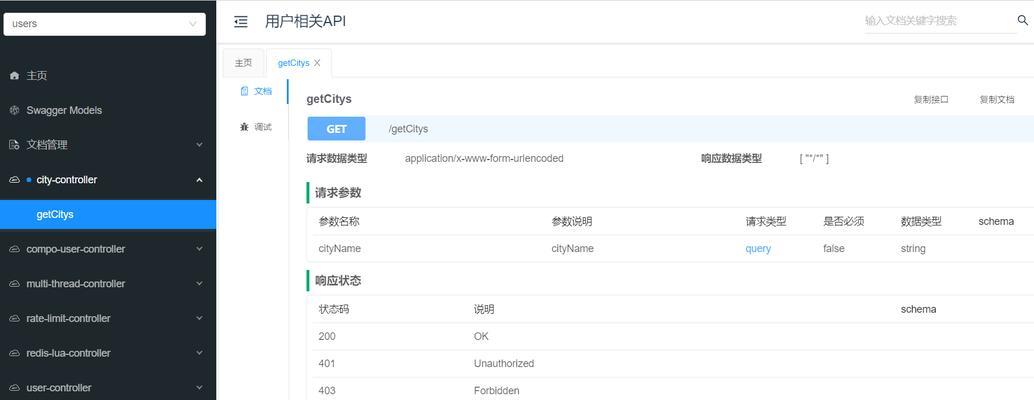Click the 是否必须 column header

843,221
